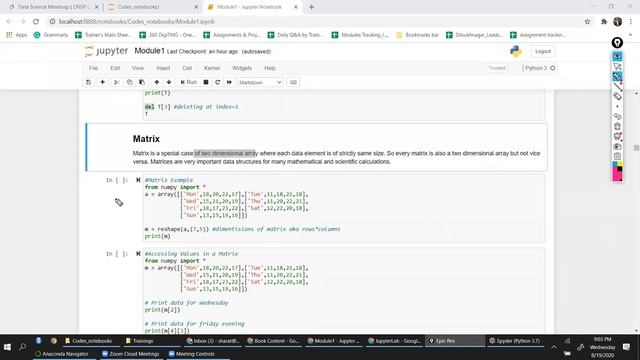Click the Python logo in notebook header
640x360 pixels.
516,51
